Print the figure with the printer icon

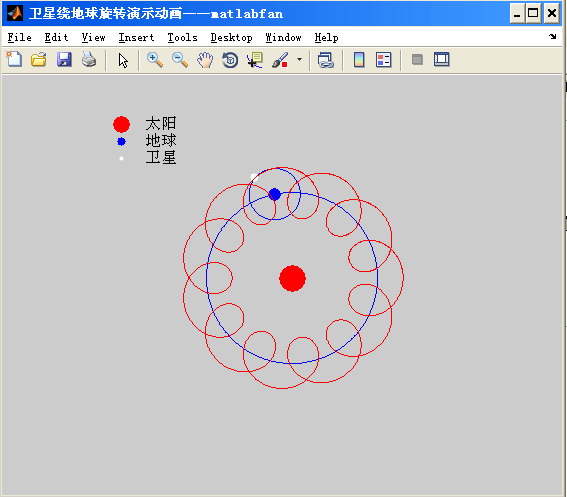tap(89, 60)
